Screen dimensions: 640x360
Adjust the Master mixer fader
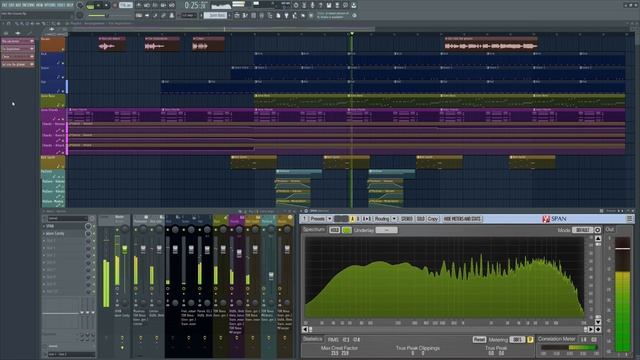[x=124, y=249]
